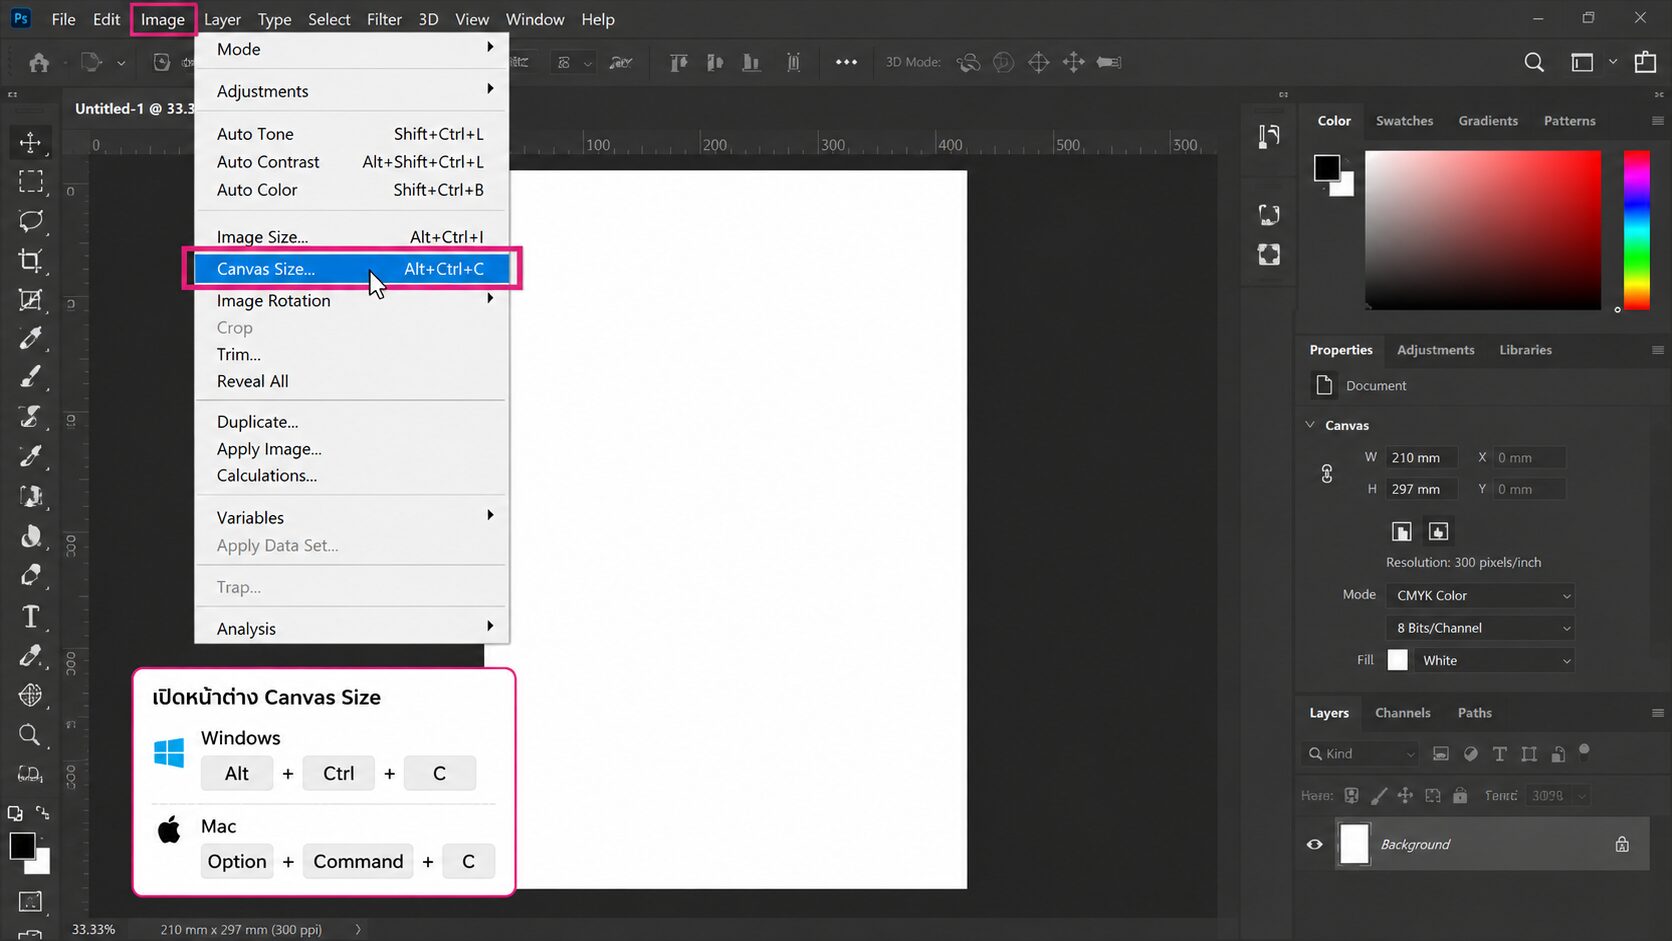Click the Fill white color swatch
Image resolution: width=1672 pixels, height=941 pixels.
[1398, 660]
